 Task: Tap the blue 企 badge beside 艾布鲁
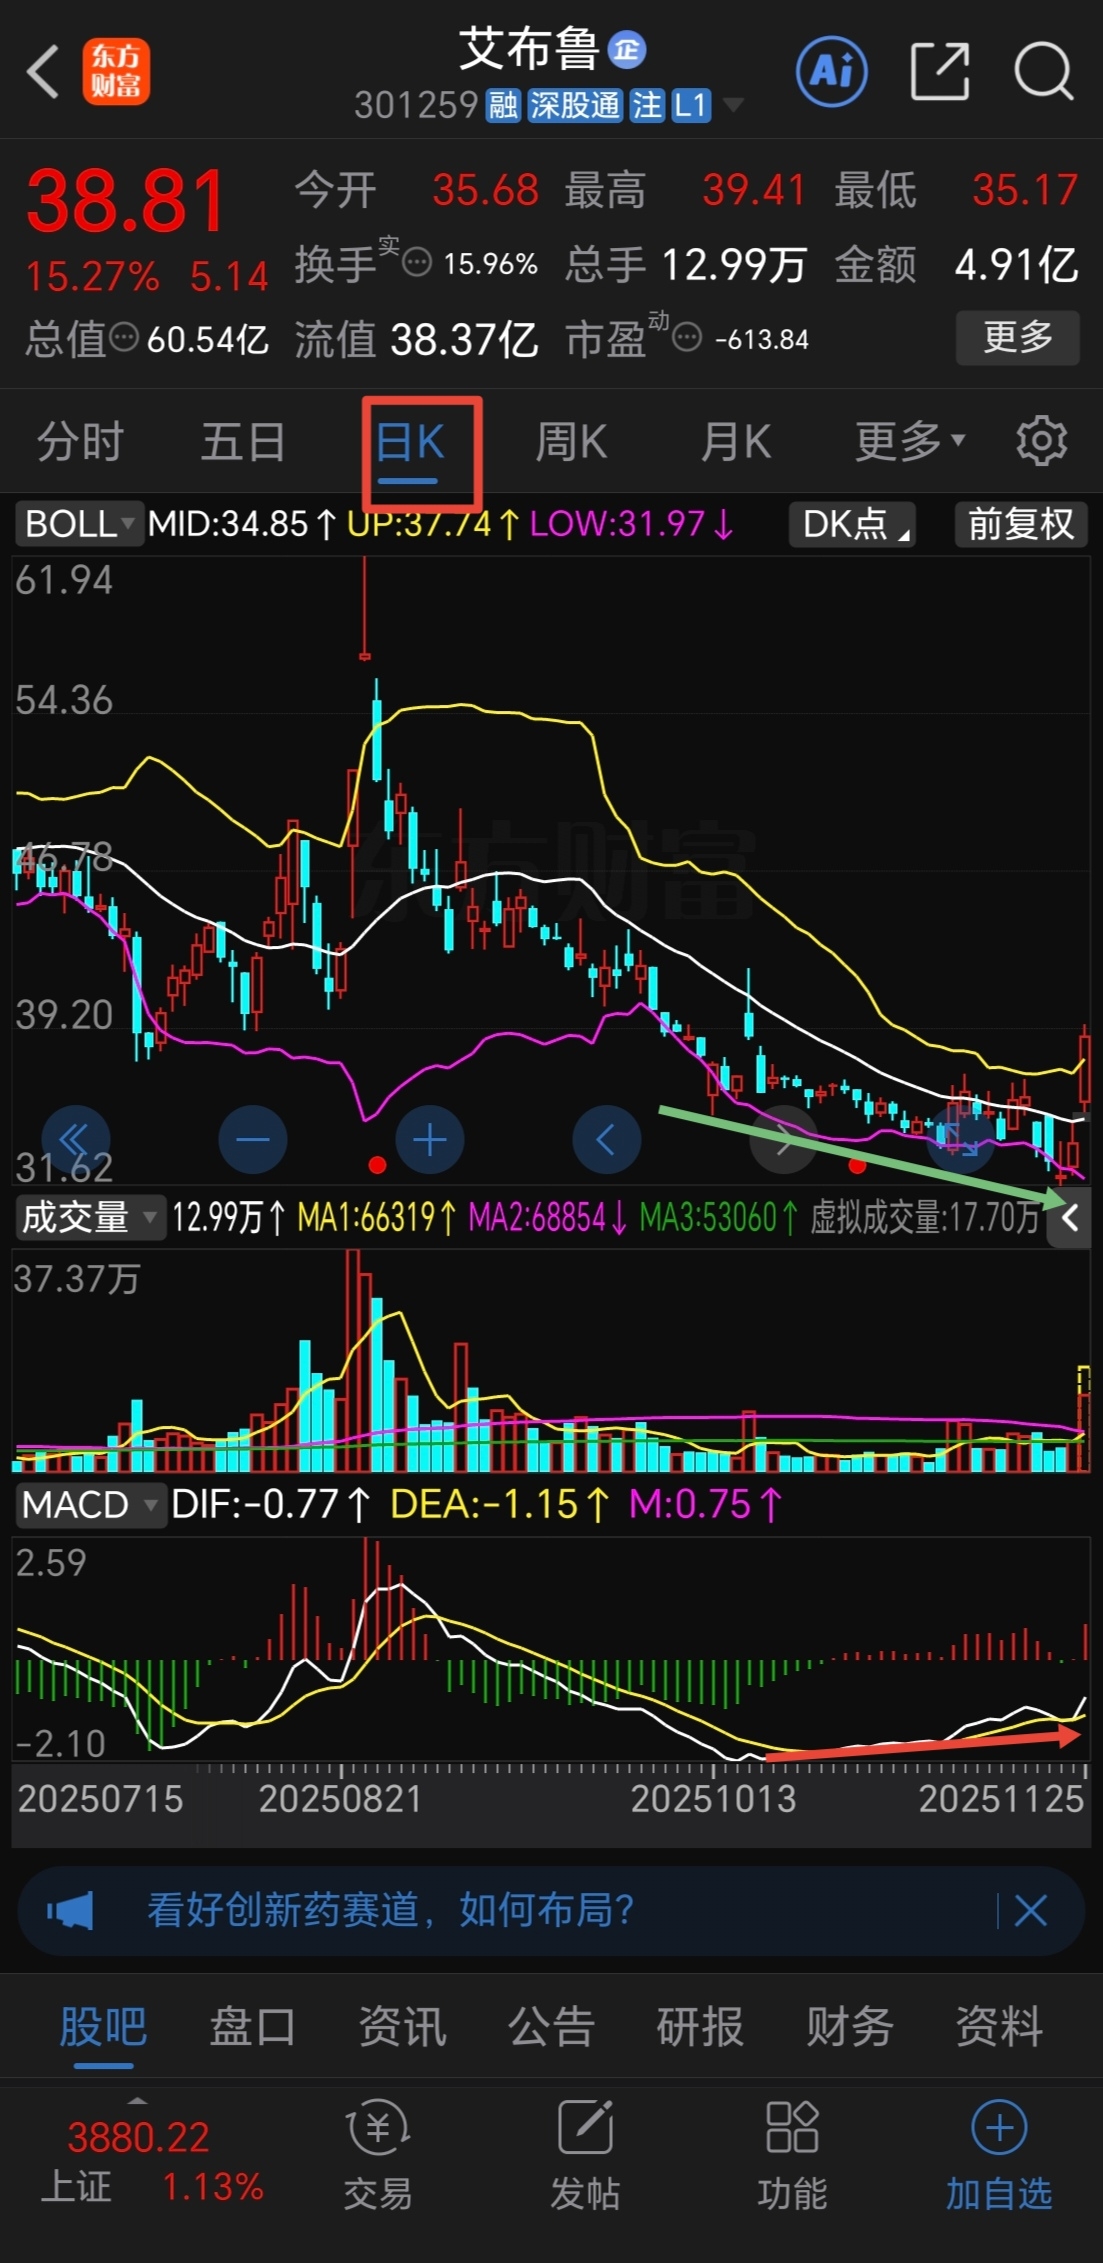click(626, 49)
